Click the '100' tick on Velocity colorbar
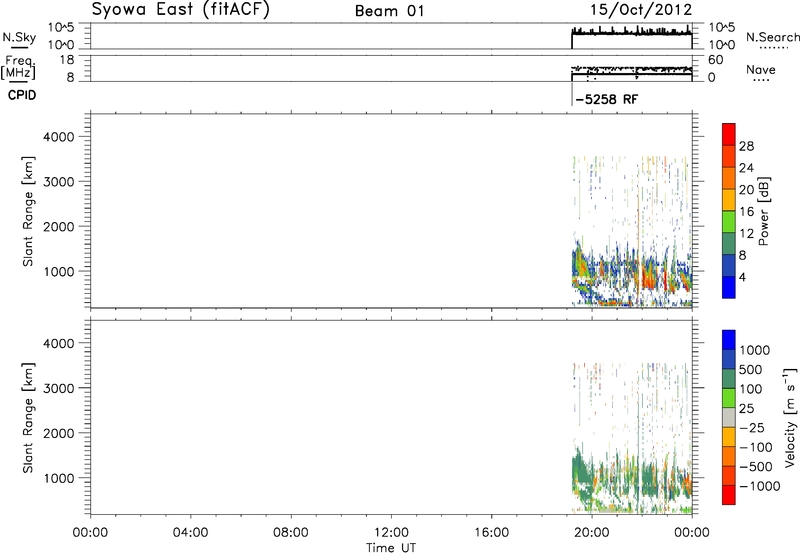This screenshot has width=800, height=554. point(750,389)
